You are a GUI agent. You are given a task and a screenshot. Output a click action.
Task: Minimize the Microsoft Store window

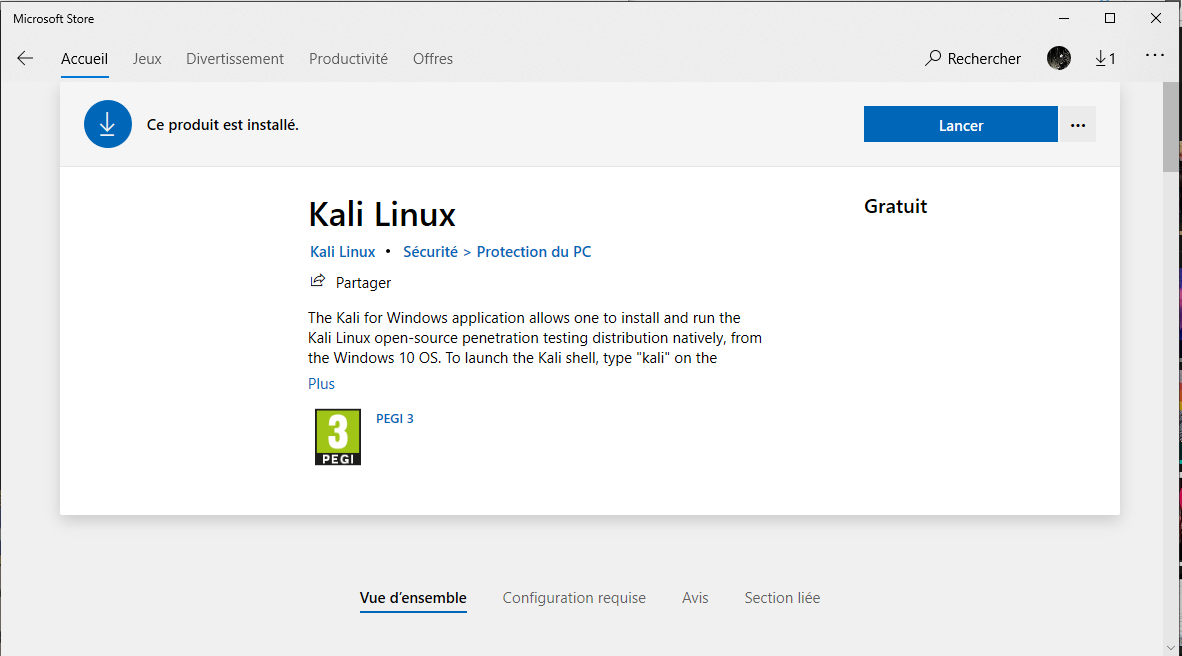click(1064, 18)
